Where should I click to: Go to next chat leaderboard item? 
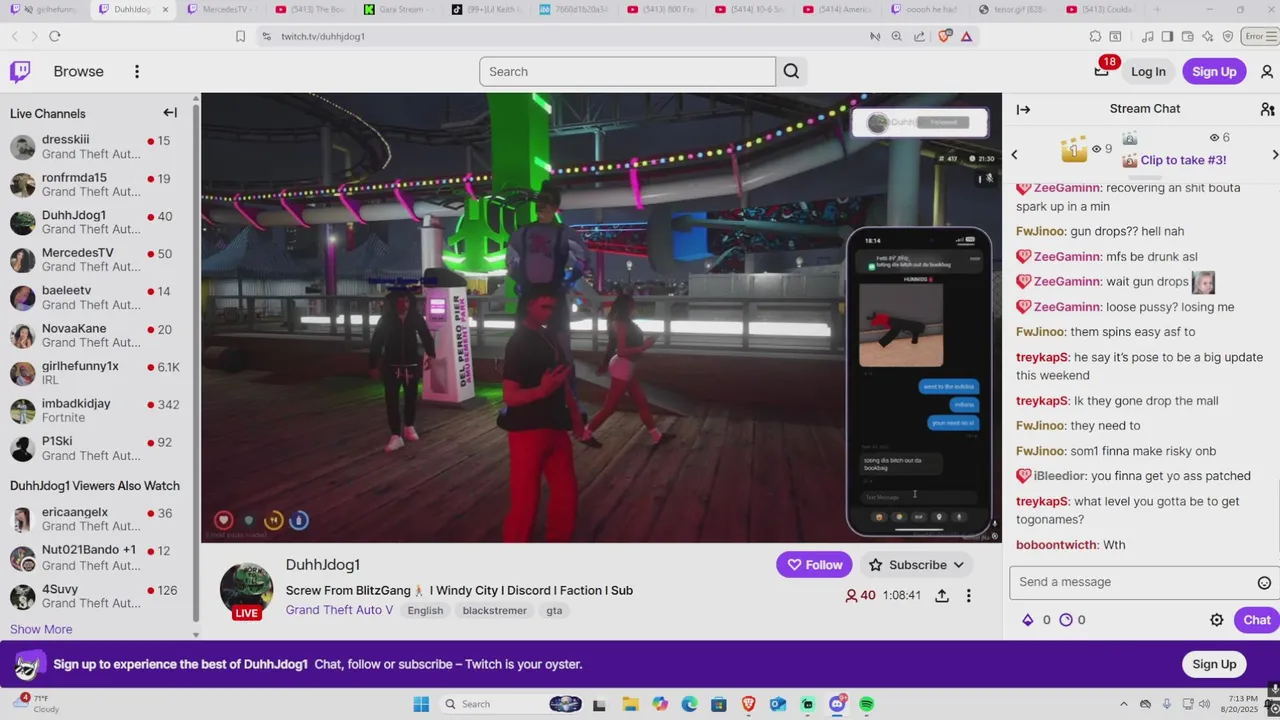[x=1274, y=154]
